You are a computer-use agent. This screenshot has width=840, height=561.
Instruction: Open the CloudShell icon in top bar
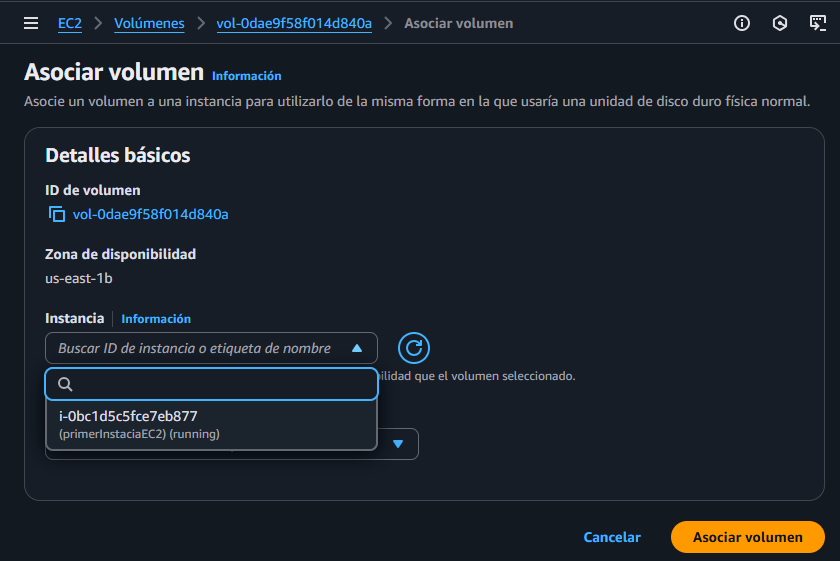818,23
